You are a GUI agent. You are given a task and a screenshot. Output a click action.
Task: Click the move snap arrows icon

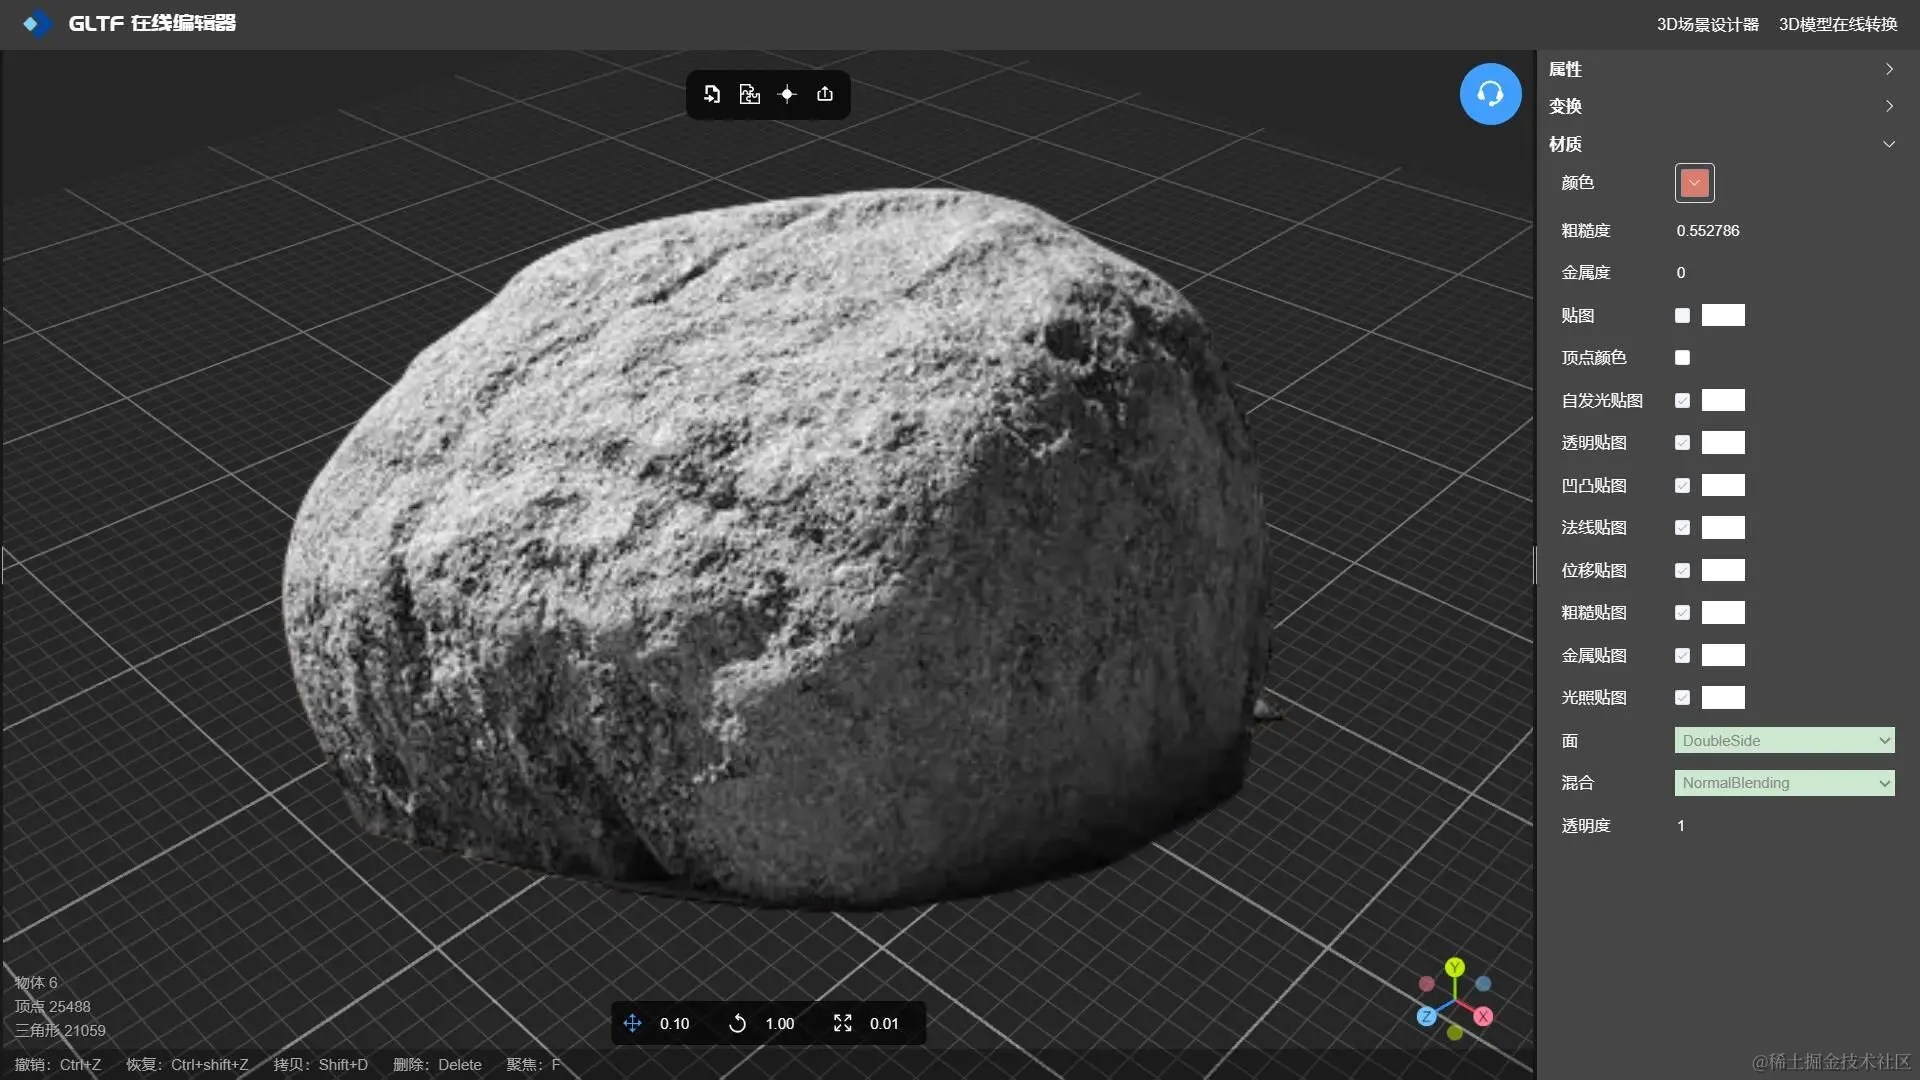tap(632, 1023)
